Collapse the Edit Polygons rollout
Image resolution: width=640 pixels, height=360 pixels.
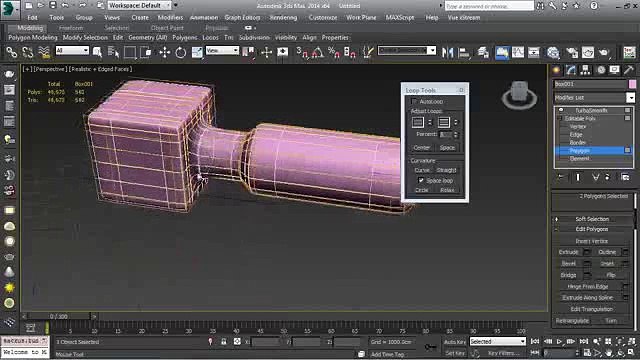592,229
